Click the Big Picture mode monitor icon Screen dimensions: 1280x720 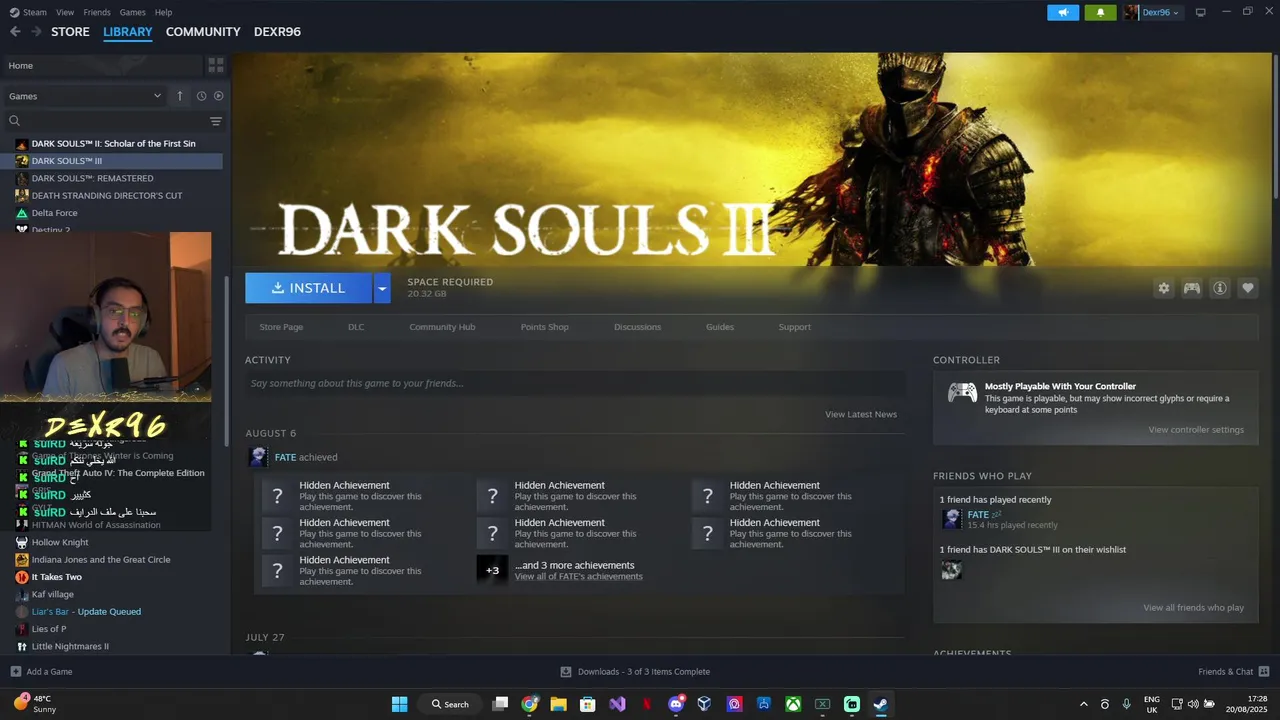coord(1200,12)
